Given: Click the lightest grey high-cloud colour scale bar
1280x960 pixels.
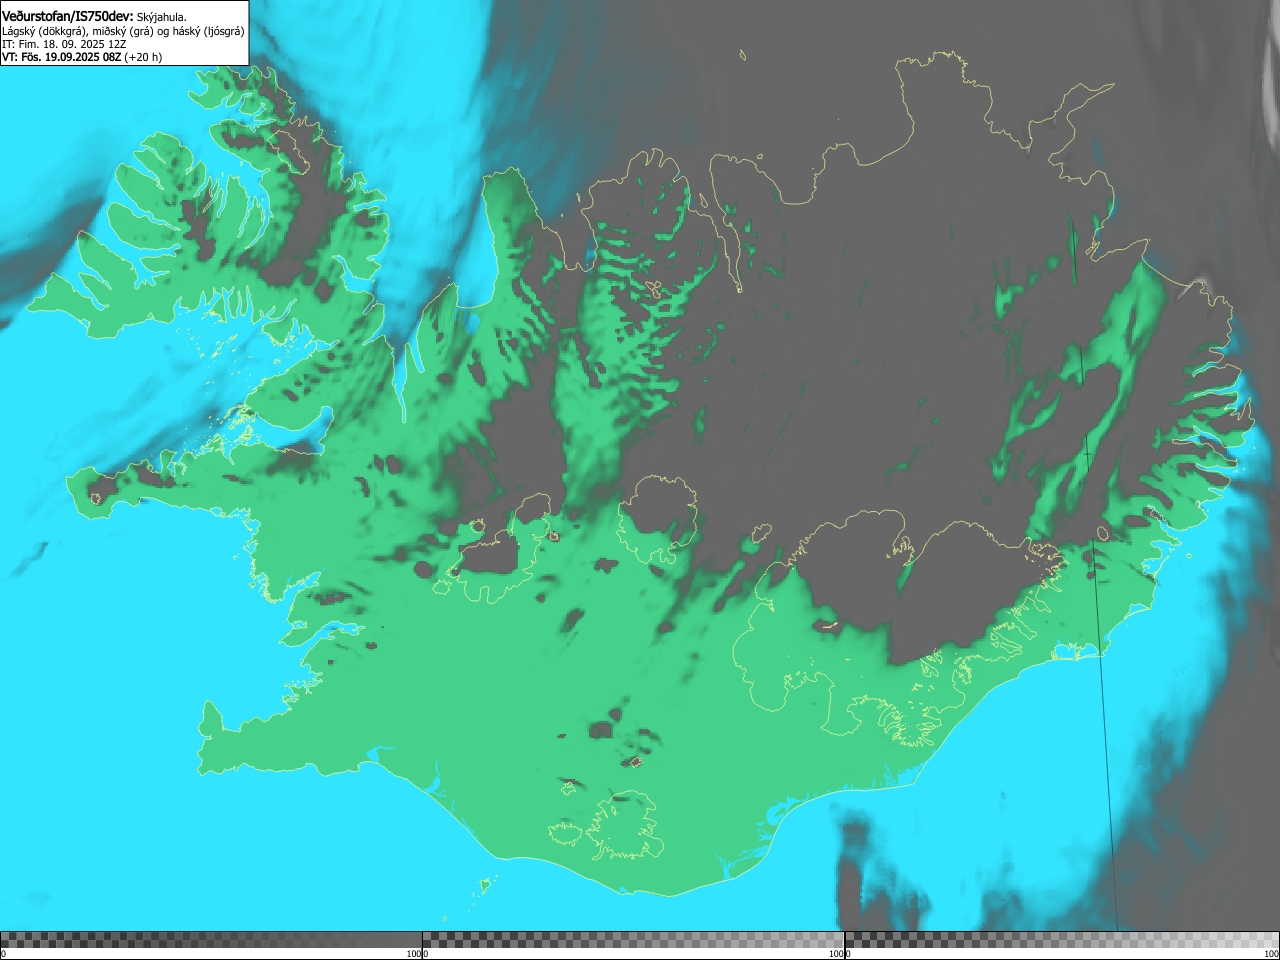Looking at the screenshot, I should tap(1062, 940).
